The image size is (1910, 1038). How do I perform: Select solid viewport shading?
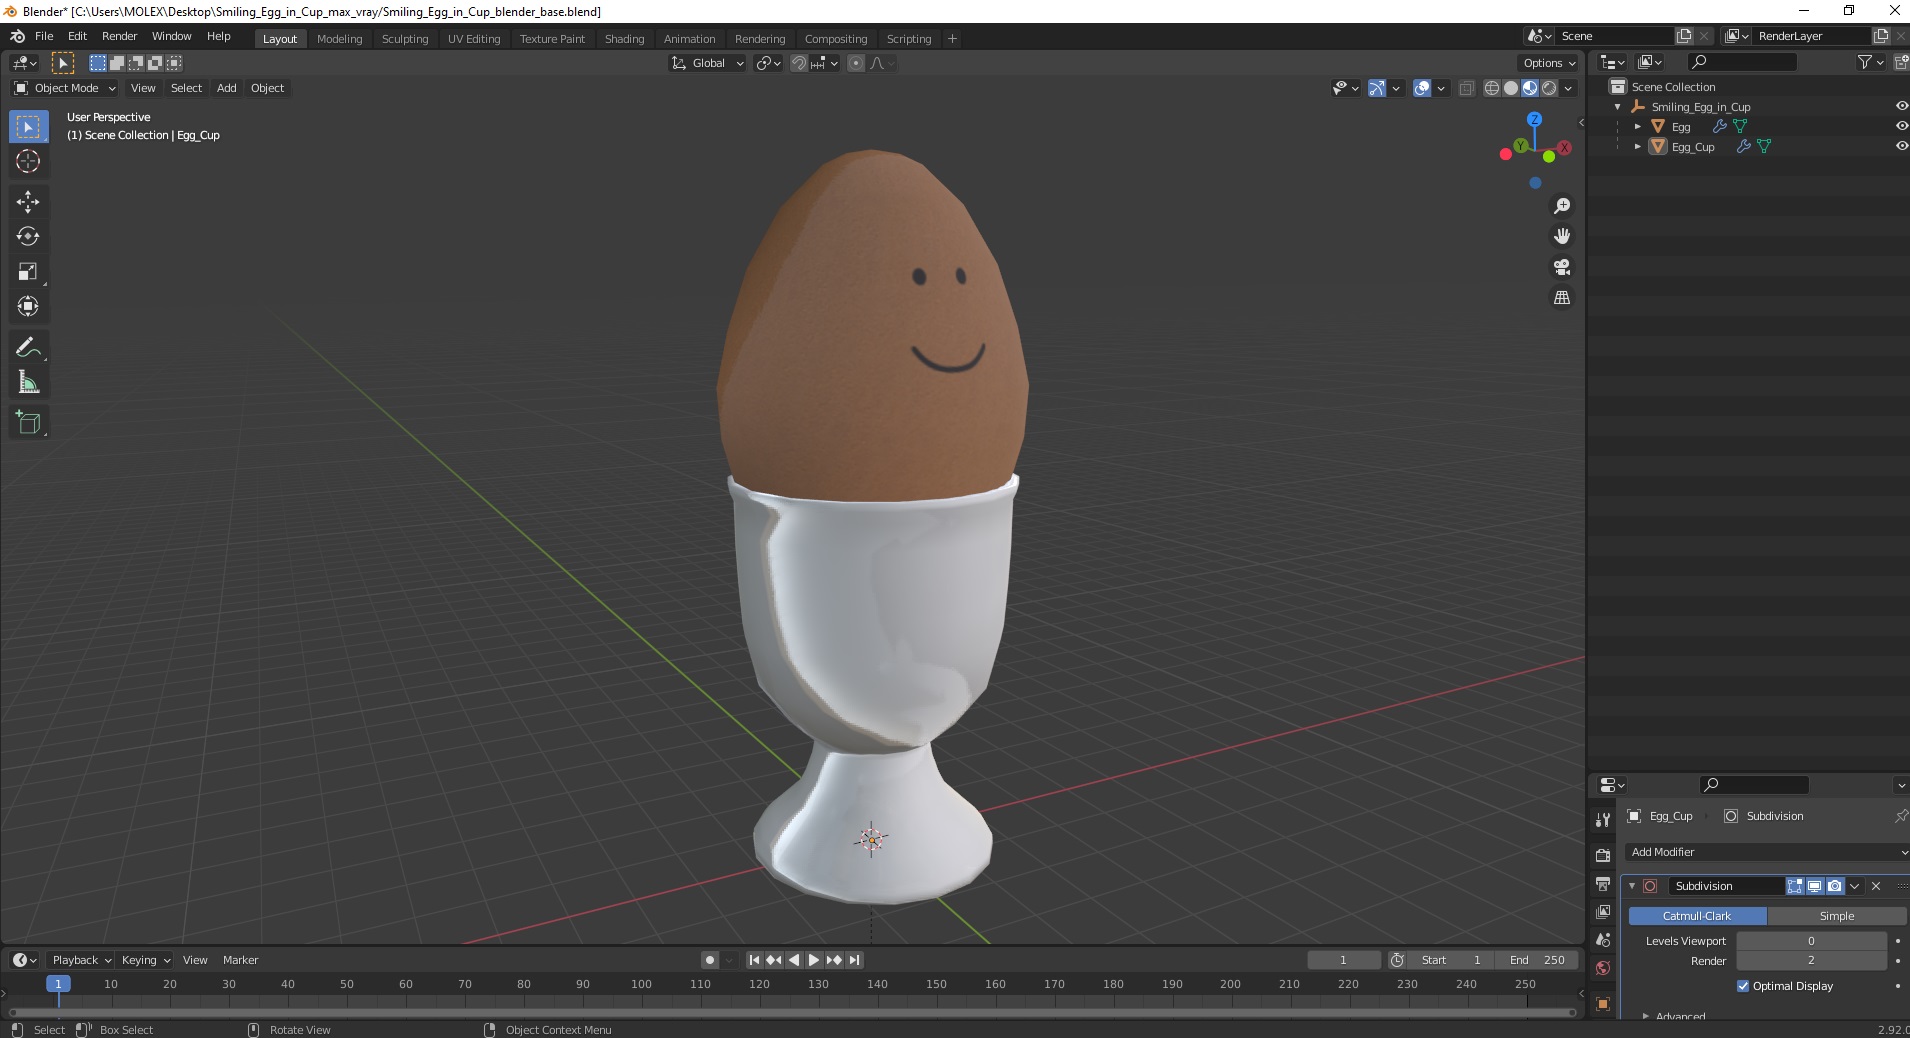[x=1511, y=88]
